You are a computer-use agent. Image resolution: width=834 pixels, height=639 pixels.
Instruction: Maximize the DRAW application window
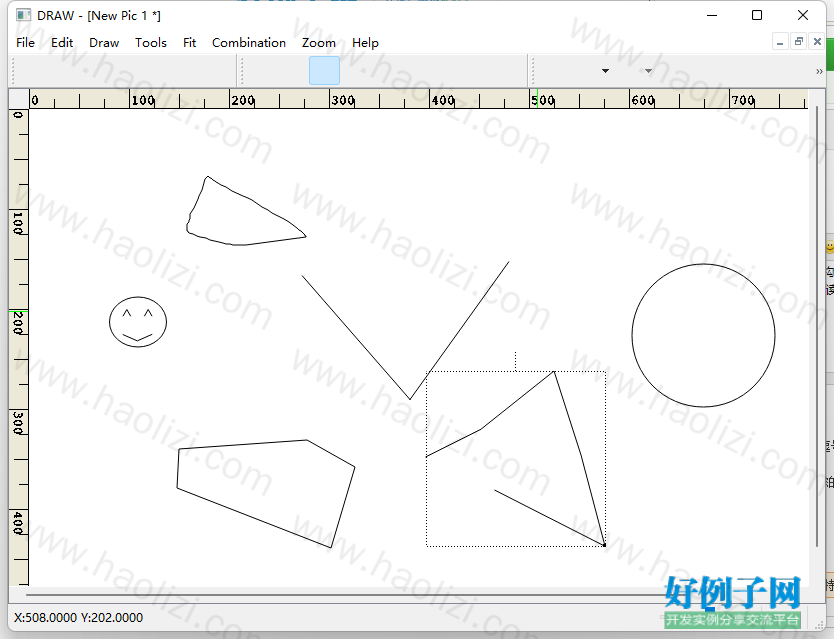point(757,15)
